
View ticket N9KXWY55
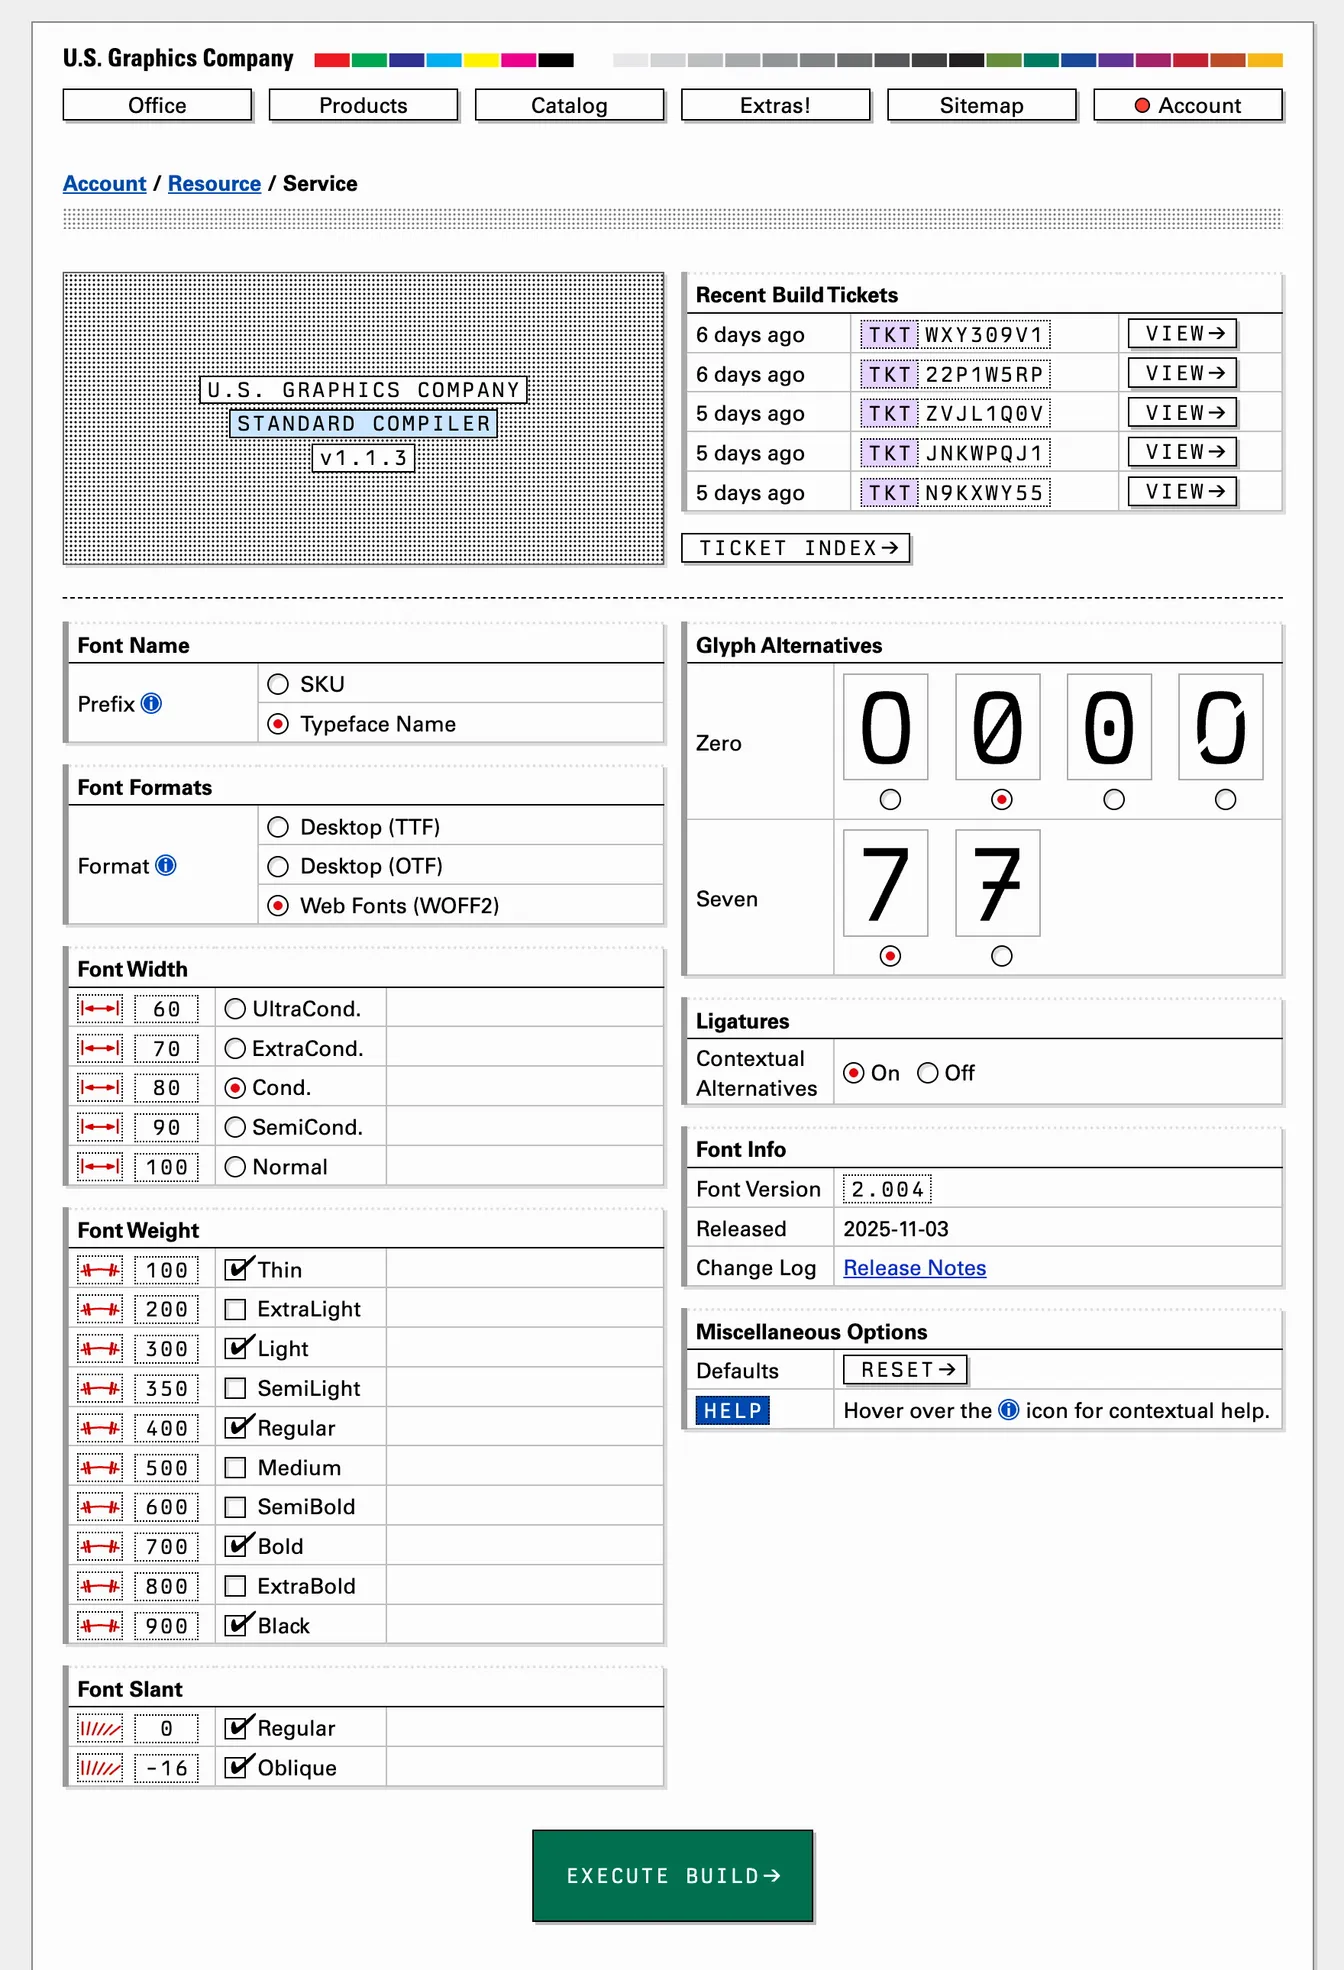coord(1182,491)
